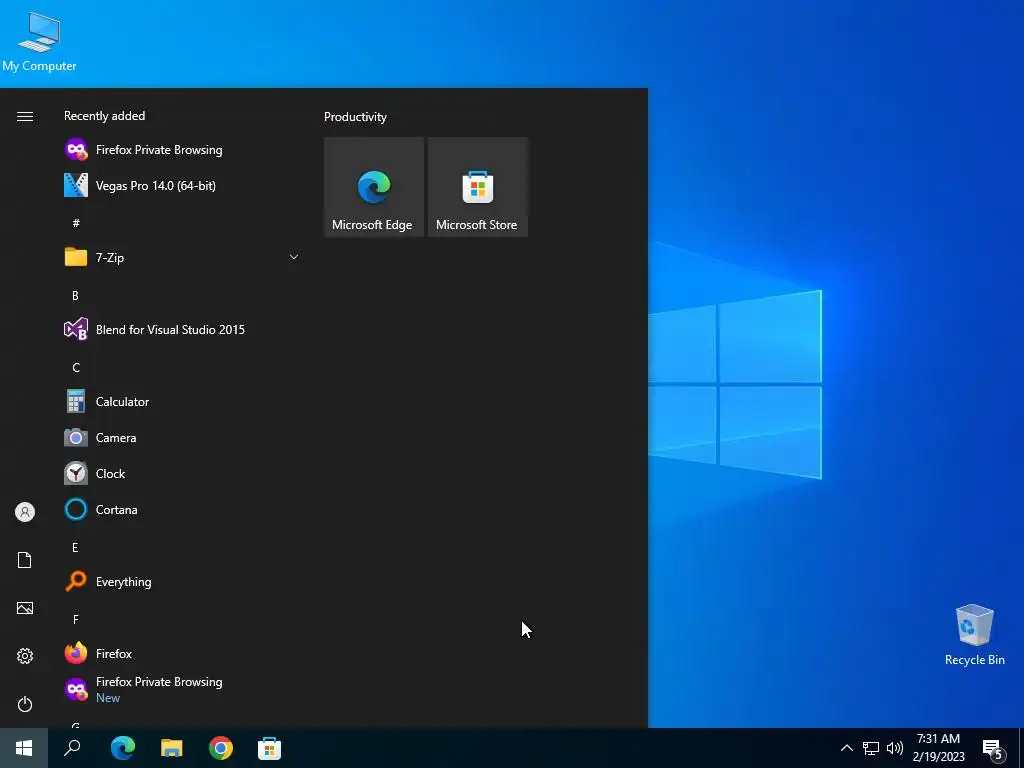This screenshot has height=768, width=1024.
Task: Click the Productivity group header
Action: click(x=355, y=117)
